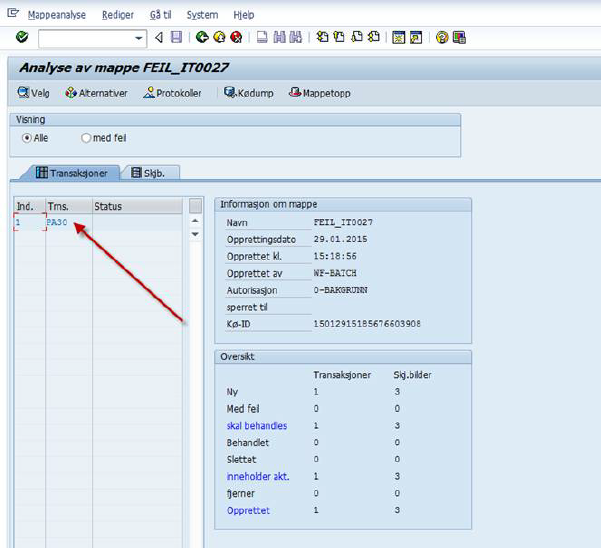Click the Save diskette icon
The width and height of the screenshot is (601, 548).
(x=176, y=37)
